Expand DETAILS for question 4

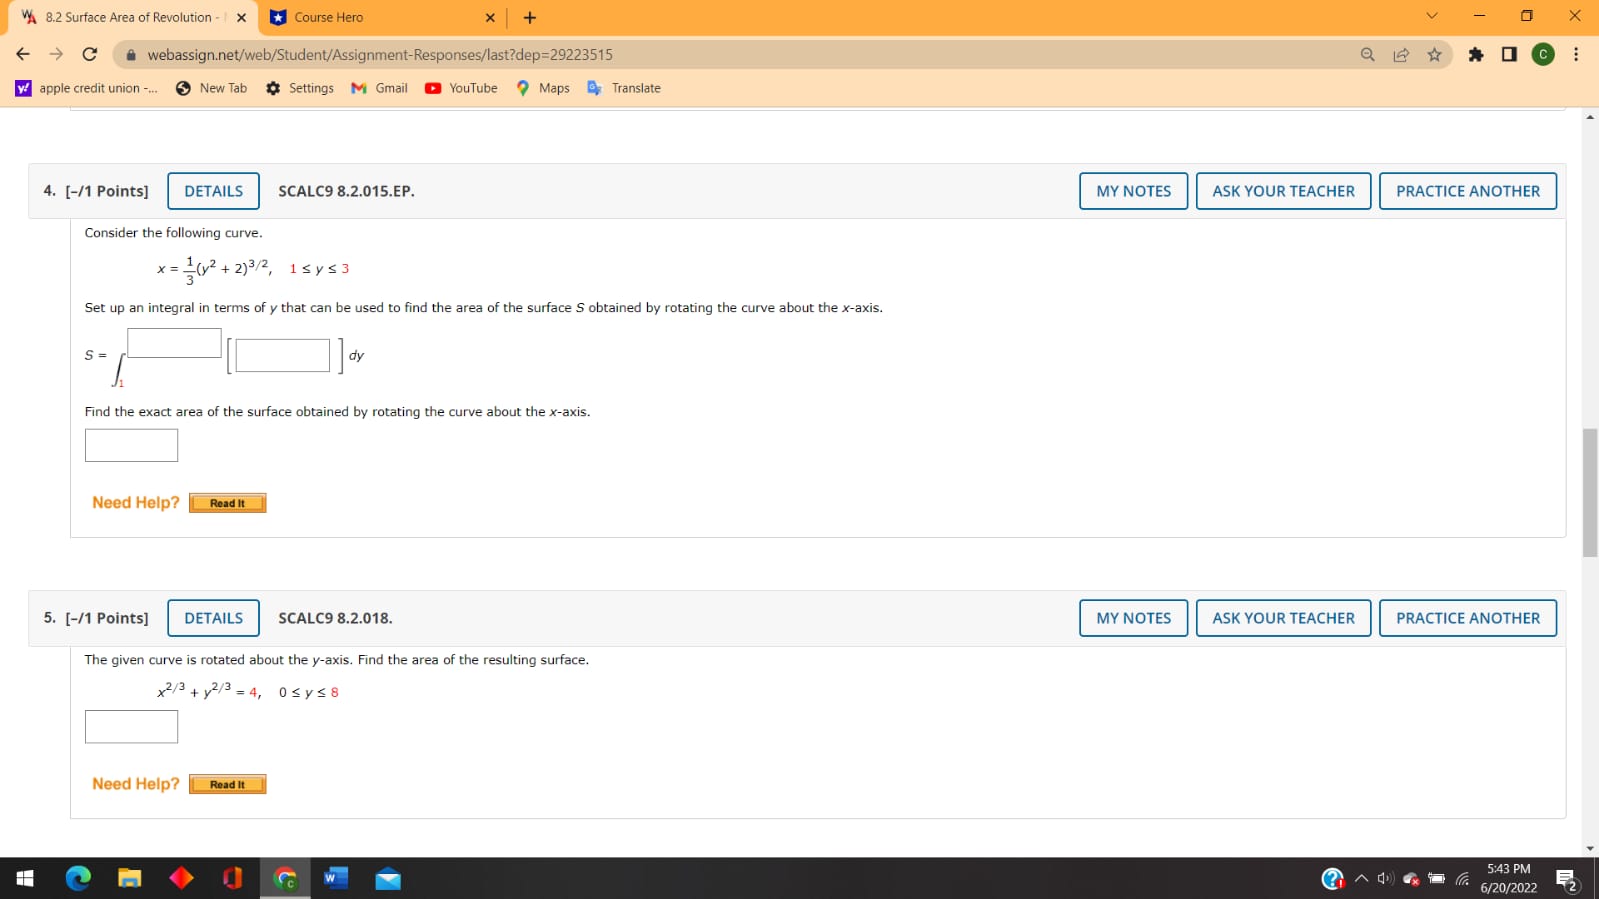click(x=213, y=191)
